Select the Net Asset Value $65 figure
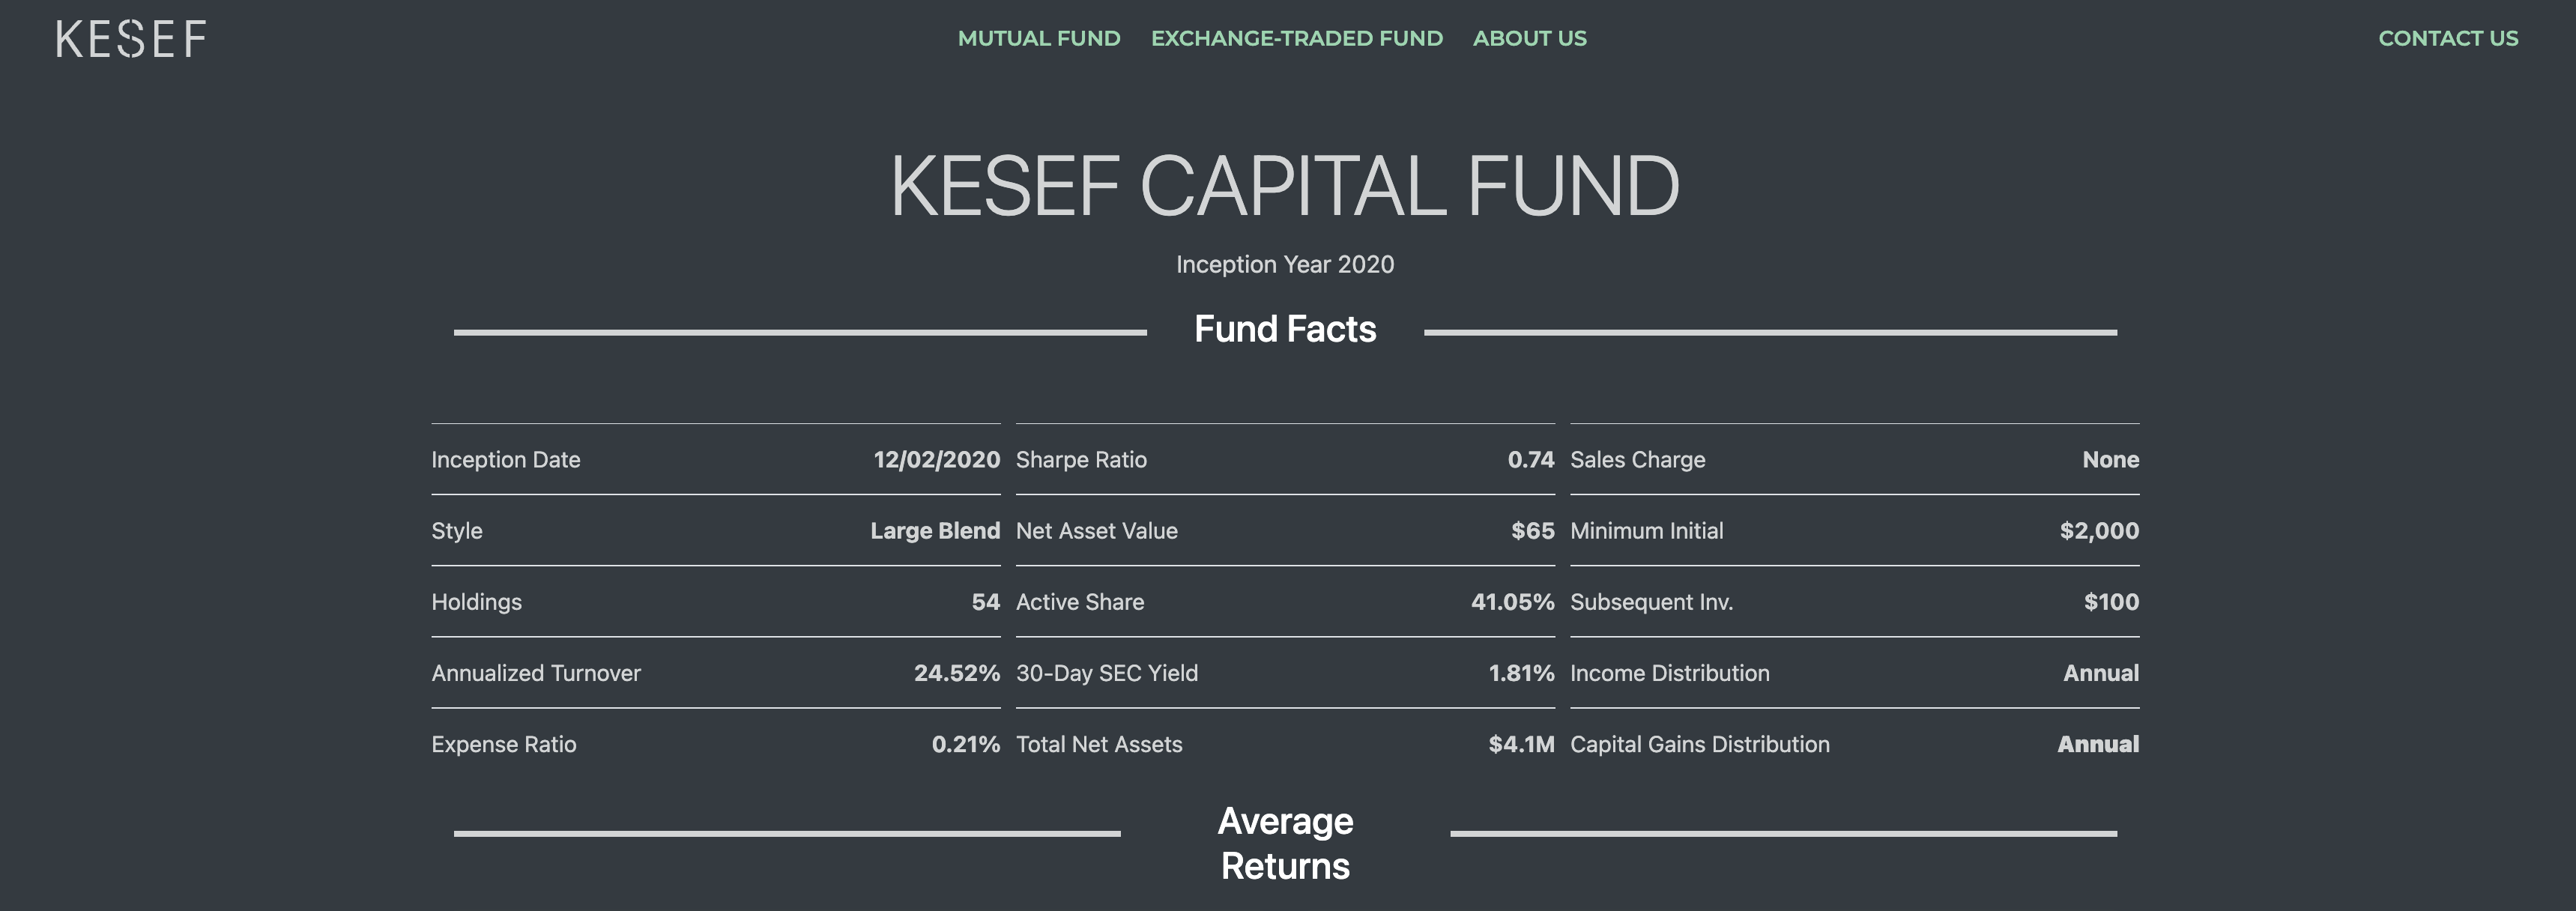2576x911 pixels. click(x=1533, y=531)
